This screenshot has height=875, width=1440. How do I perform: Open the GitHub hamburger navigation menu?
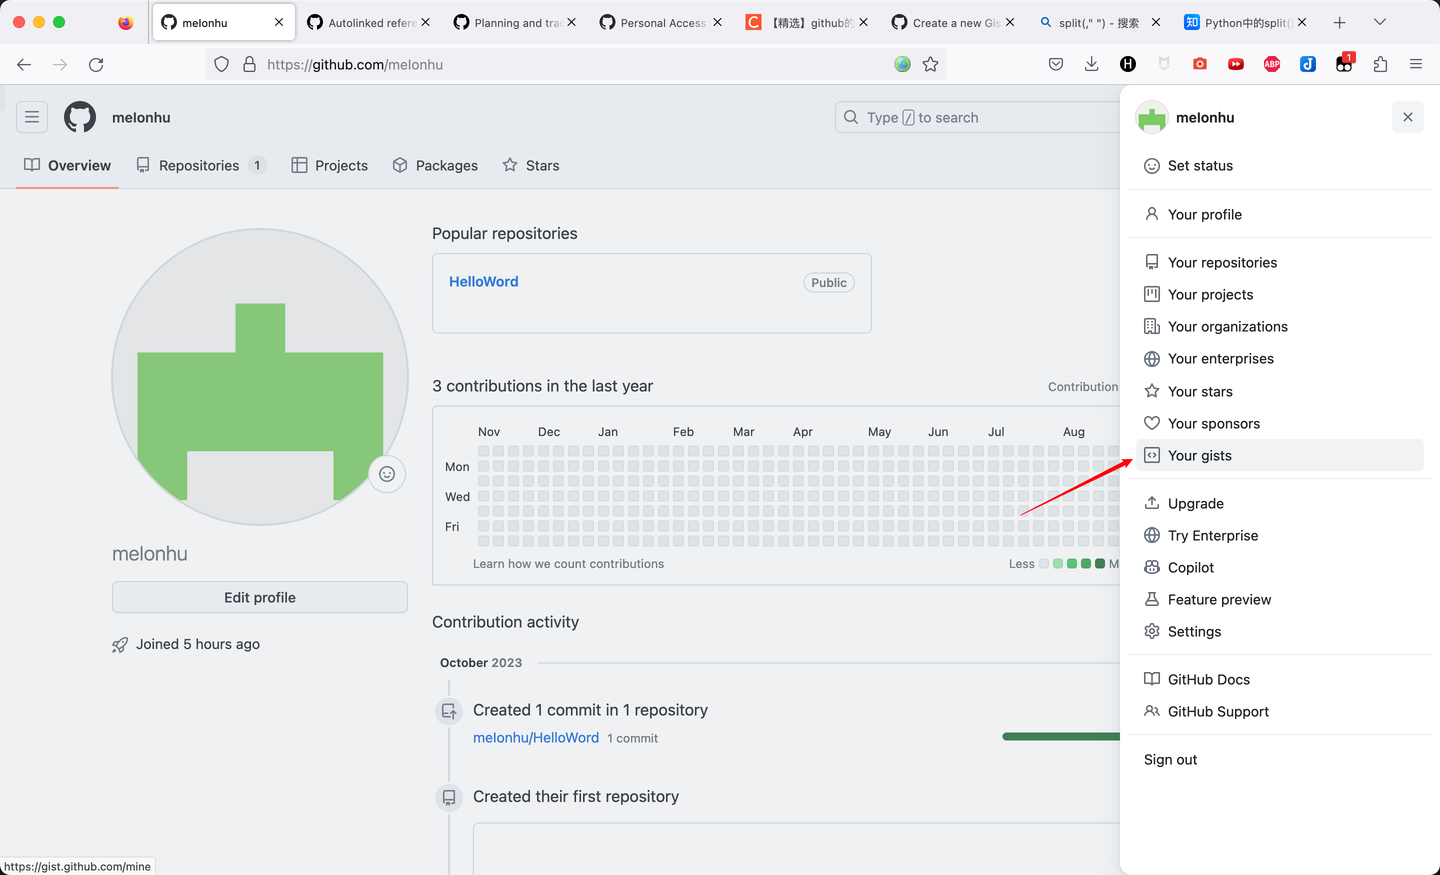(x=32, y=117)
